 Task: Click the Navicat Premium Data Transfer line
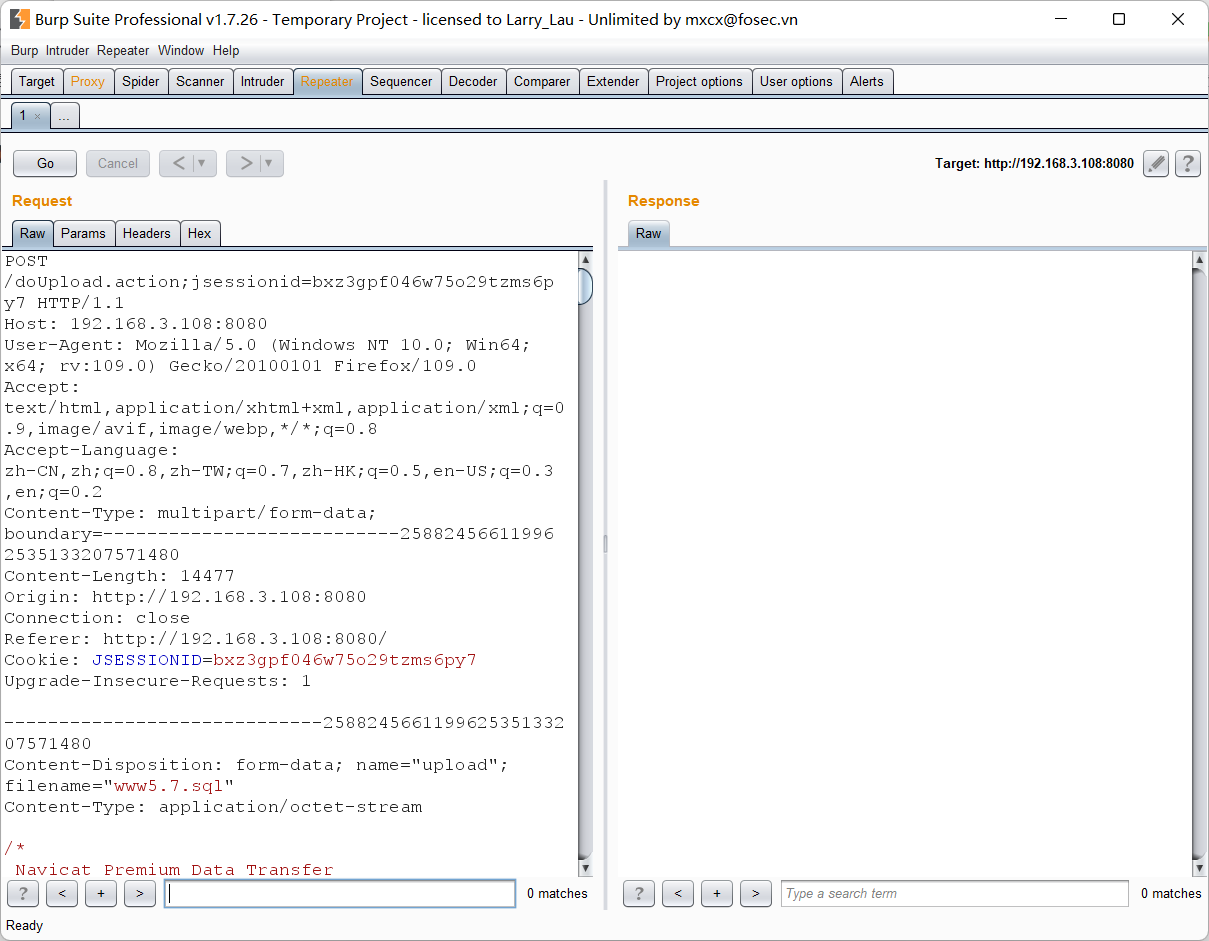[174, 870]
